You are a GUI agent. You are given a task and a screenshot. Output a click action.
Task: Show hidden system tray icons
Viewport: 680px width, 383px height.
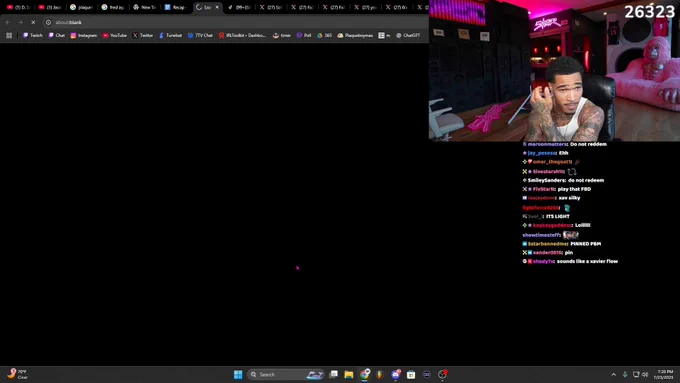613,374
